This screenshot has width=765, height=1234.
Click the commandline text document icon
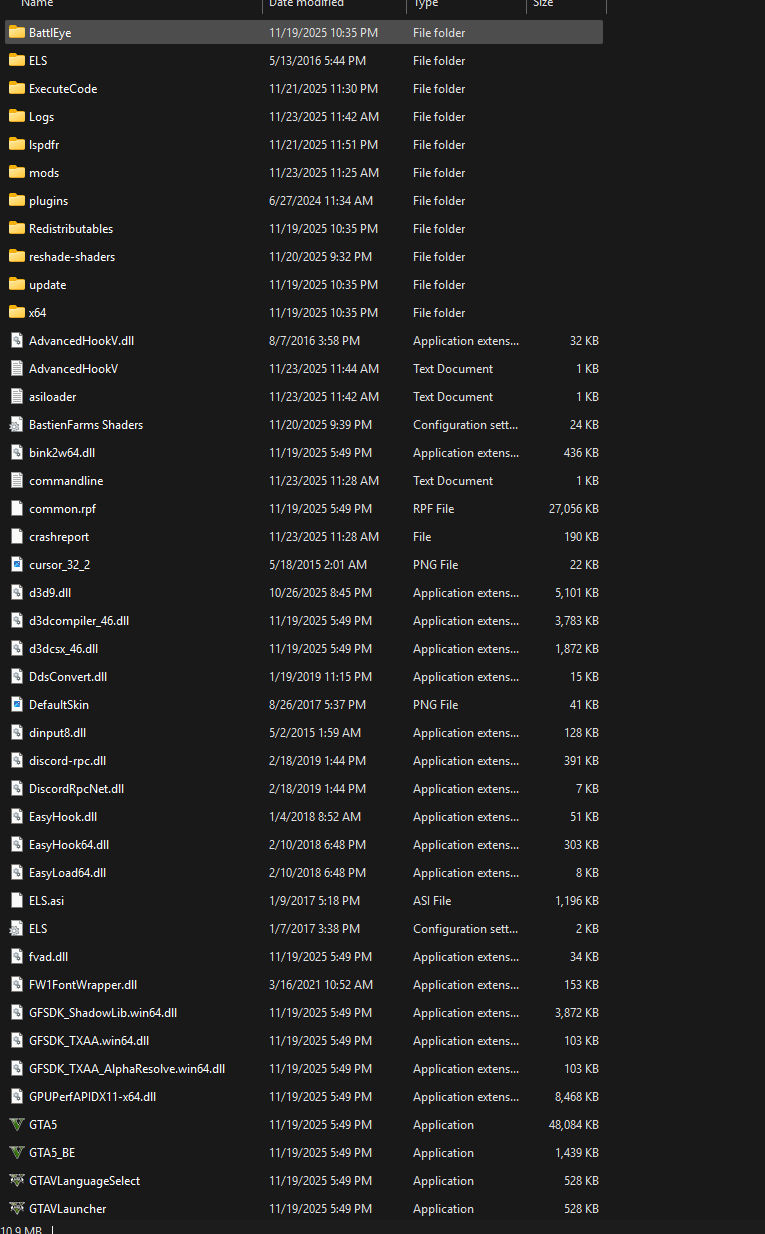click(17, 480)
